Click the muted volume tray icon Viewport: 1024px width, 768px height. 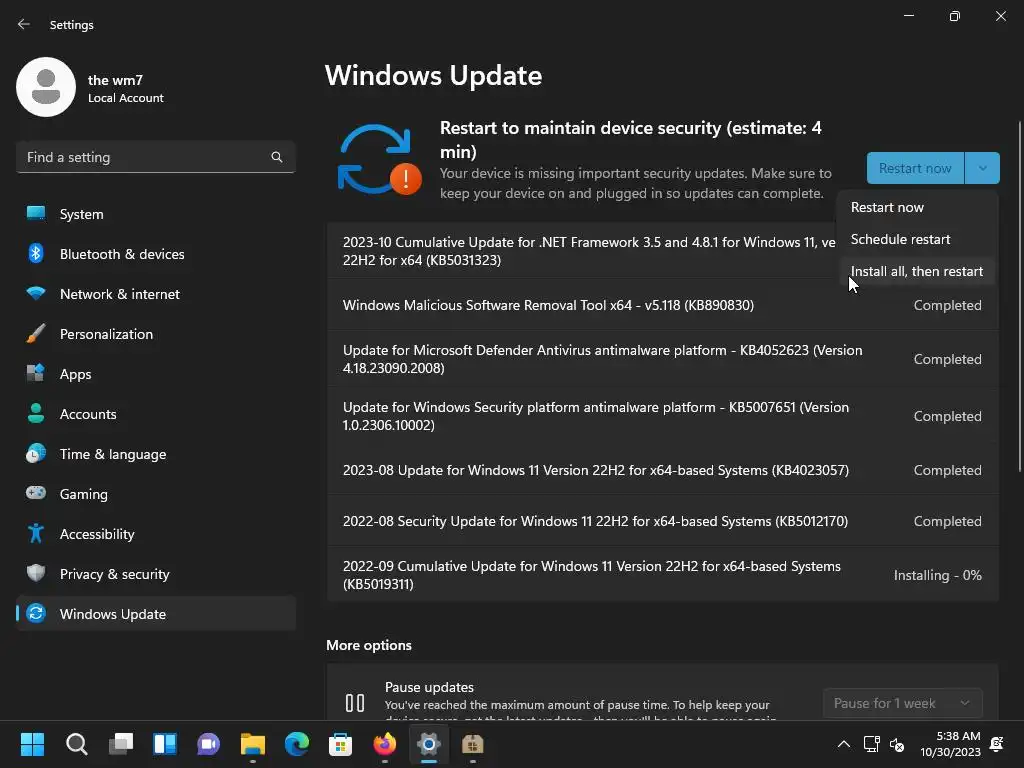point(897,744)
